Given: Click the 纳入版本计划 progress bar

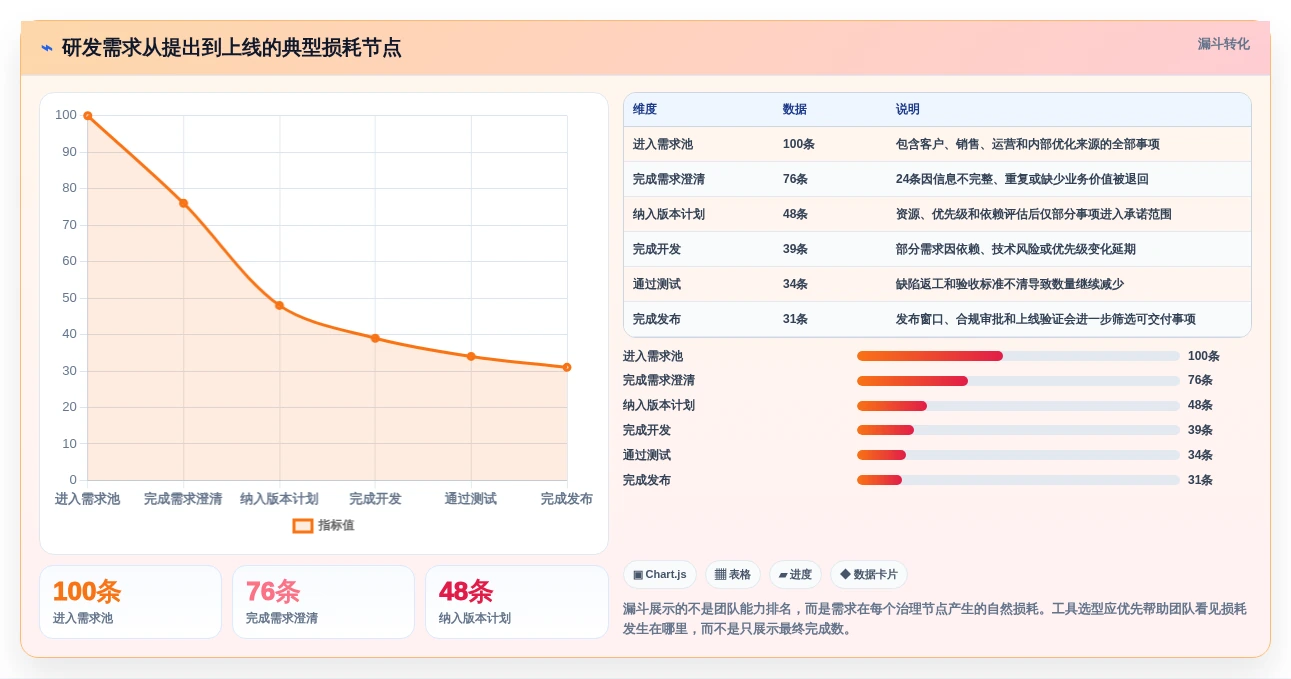Looking at the screenshot, I should click(1018, 406).
